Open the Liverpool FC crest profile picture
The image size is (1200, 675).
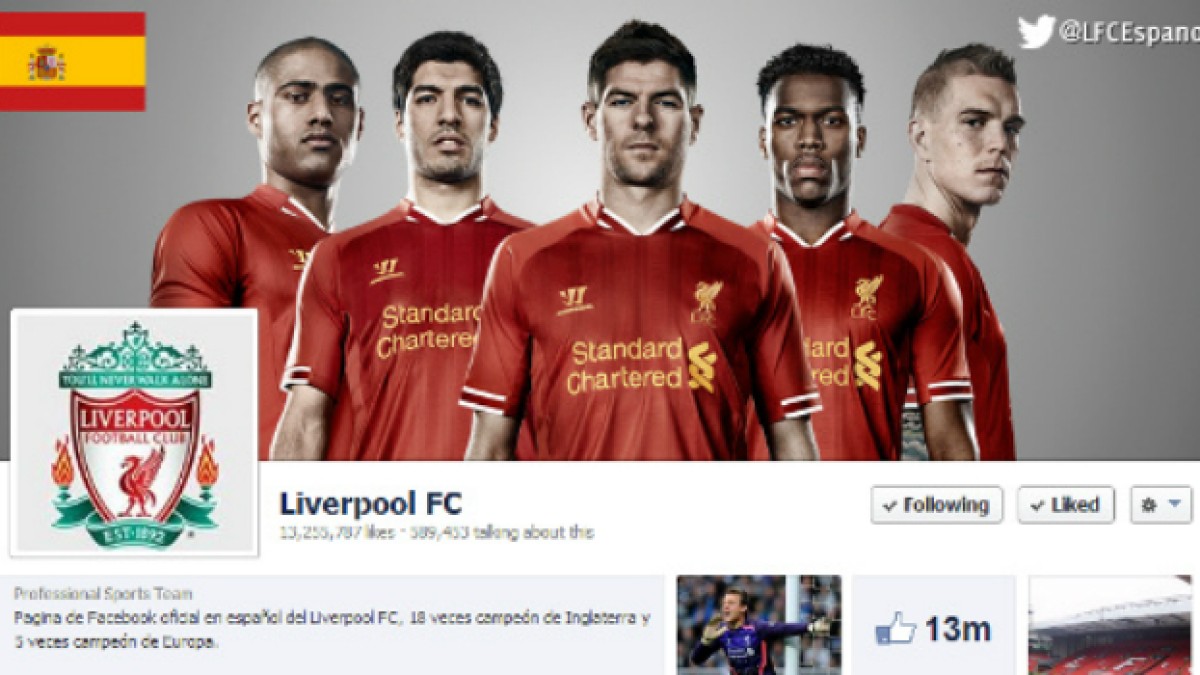134,432
